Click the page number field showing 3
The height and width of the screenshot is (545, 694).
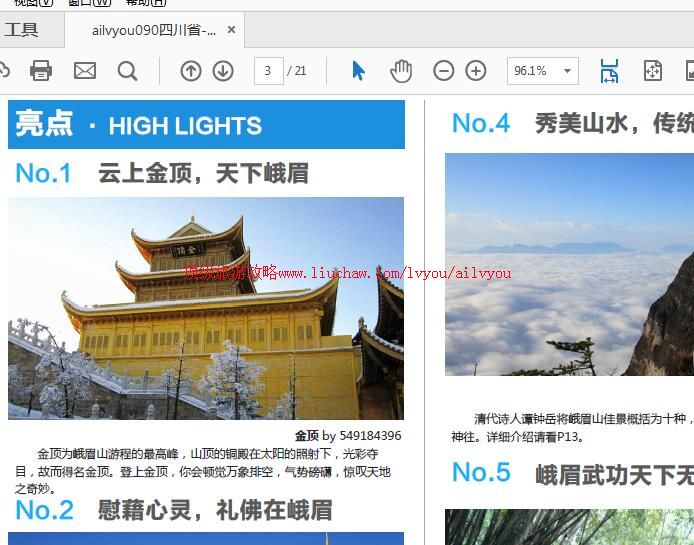[x=268, y=70]
